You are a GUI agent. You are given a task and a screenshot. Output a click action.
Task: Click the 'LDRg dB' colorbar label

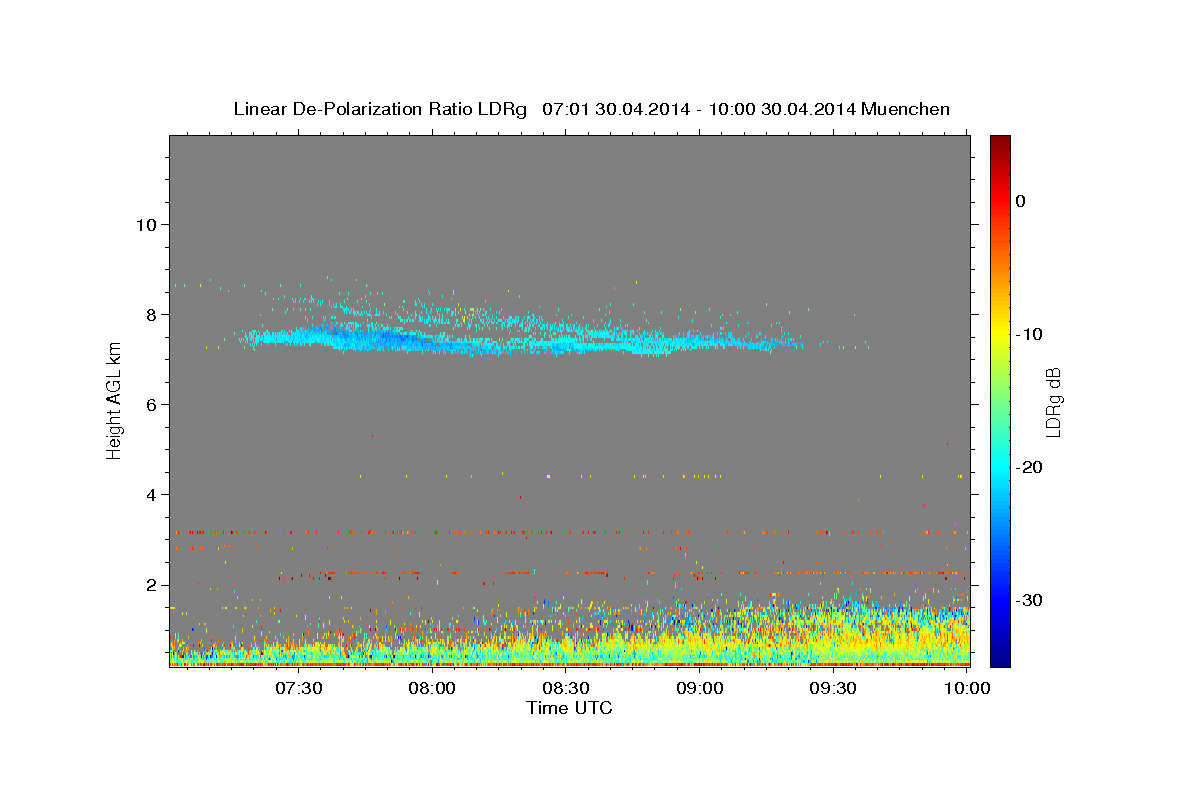click(x=1052, y=401)
